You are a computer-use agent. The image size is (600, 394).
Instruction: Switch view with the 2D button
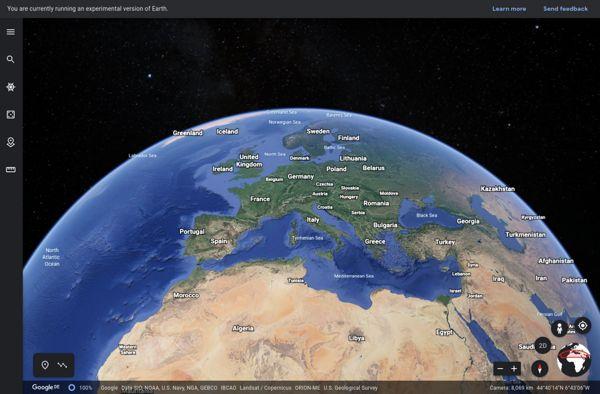click(x=543, y=345)
